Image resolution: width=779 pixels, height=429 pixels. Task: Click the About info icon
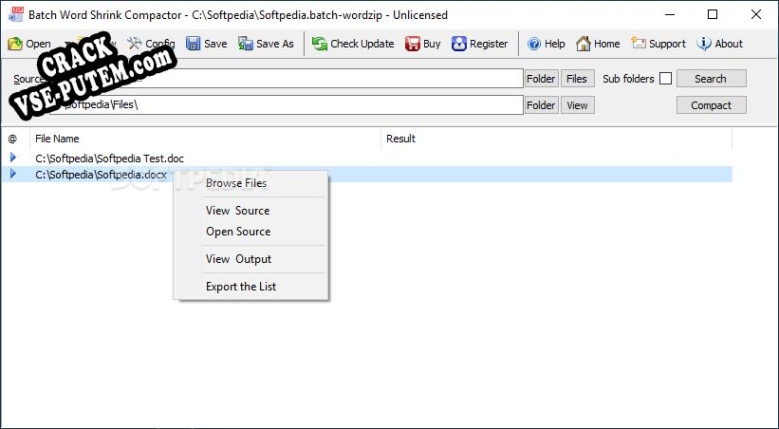point(704,44)
